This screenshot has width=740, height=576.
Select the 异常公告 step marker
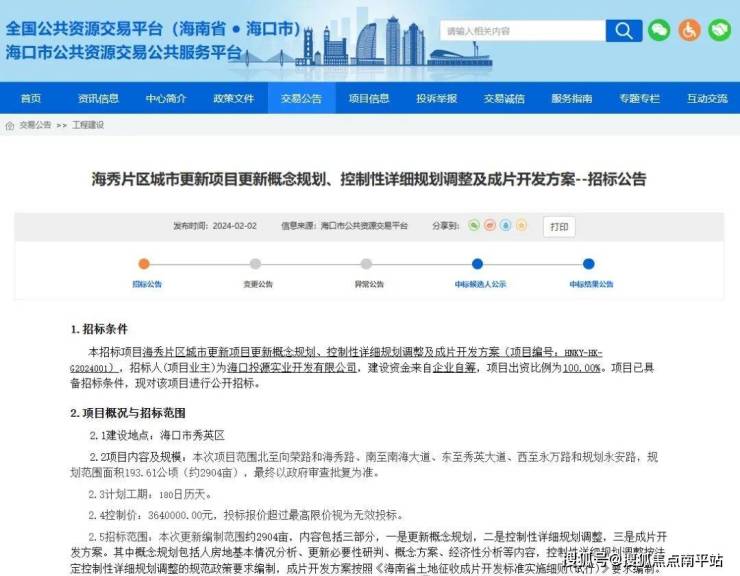tap(366, 264)
